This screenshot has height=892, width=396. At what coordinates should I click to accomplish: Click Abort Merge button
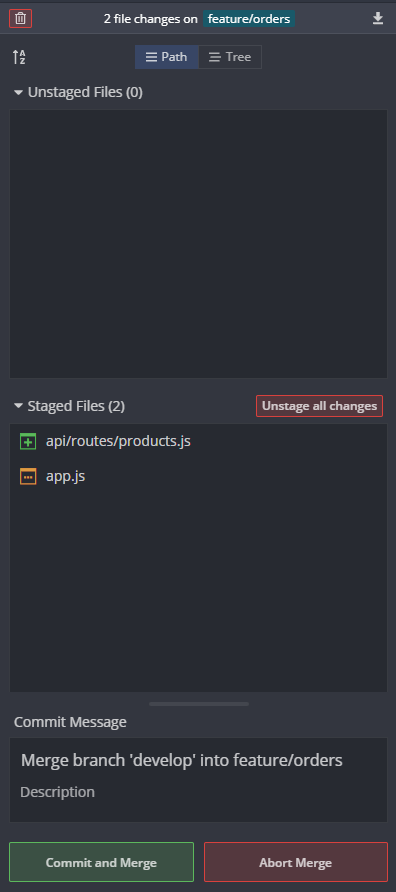[295, 862]
